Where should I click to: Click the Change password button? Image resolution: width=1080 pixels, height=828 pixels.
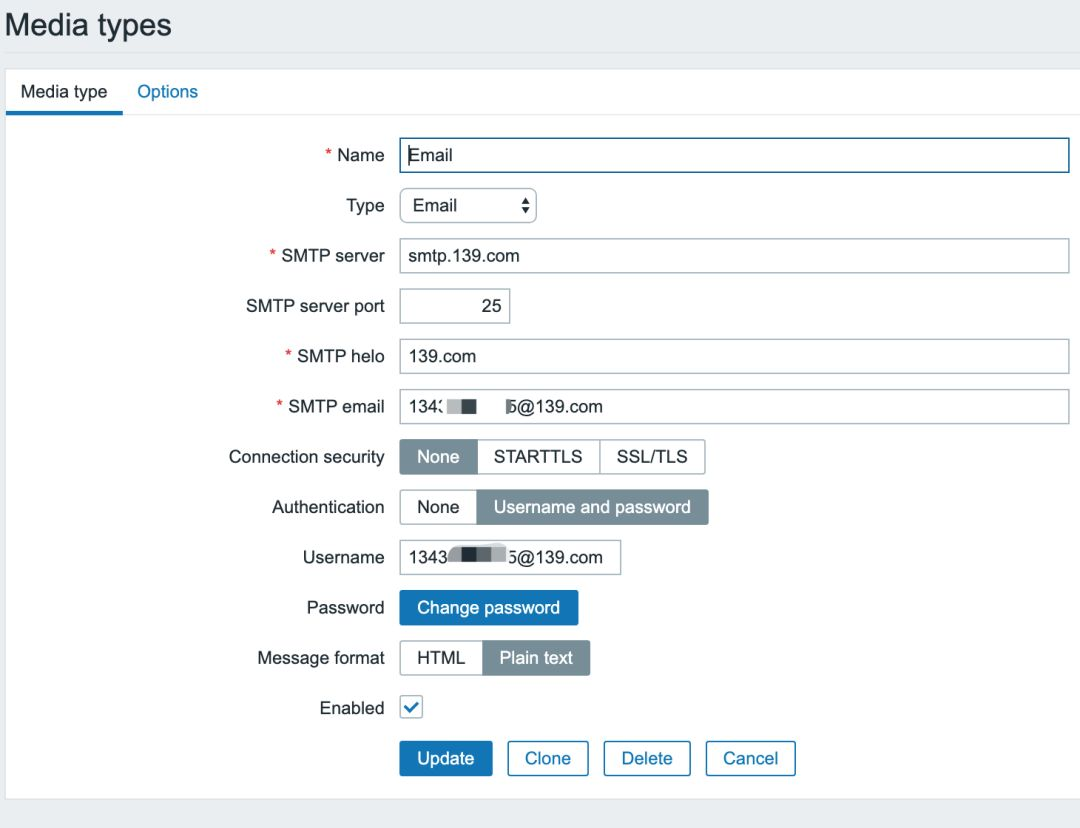[x=488, y=608]
